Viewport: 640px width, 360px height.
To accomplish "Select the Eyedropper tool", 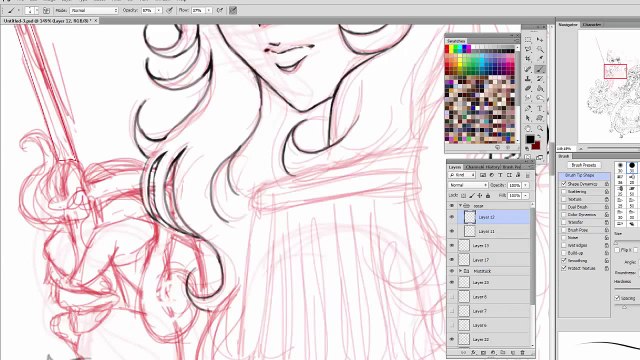I will [540, 59].
